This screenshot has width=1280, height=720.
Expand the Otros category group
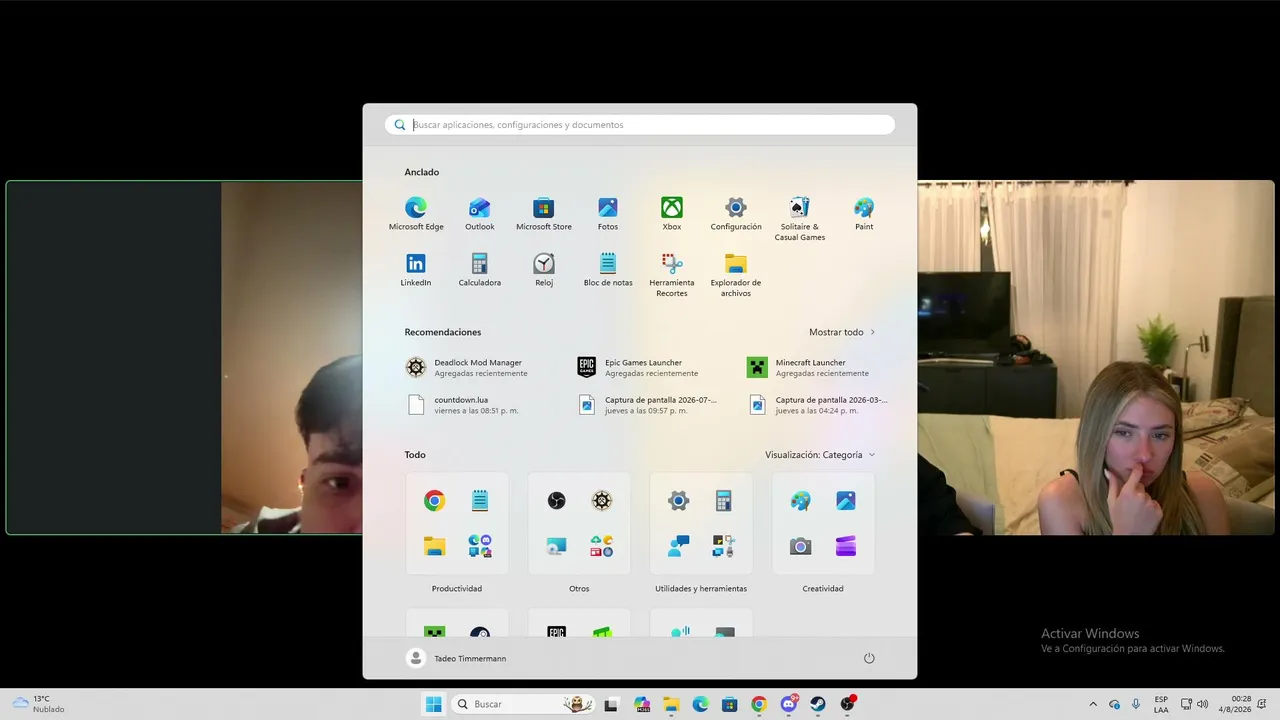[579, 523]
